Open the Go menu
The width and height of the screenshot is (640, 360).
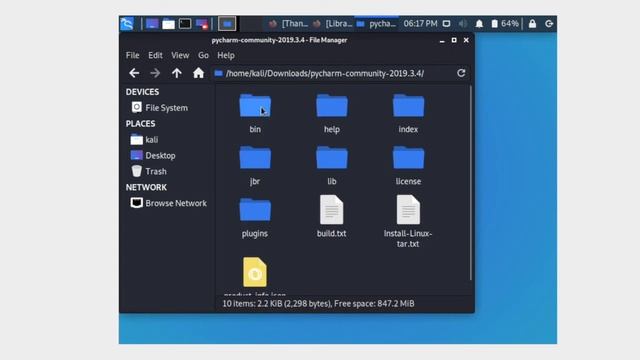[203, 55]
